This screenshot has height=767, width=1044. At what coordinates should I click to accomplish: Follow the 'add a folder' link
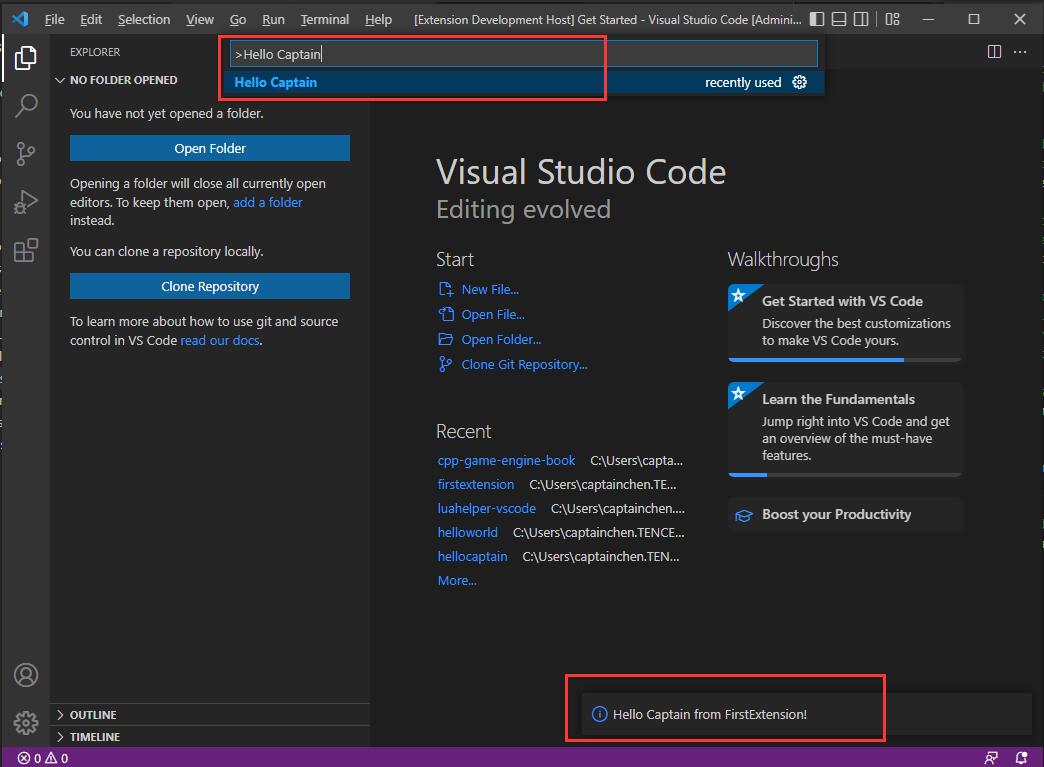(268, 202)
